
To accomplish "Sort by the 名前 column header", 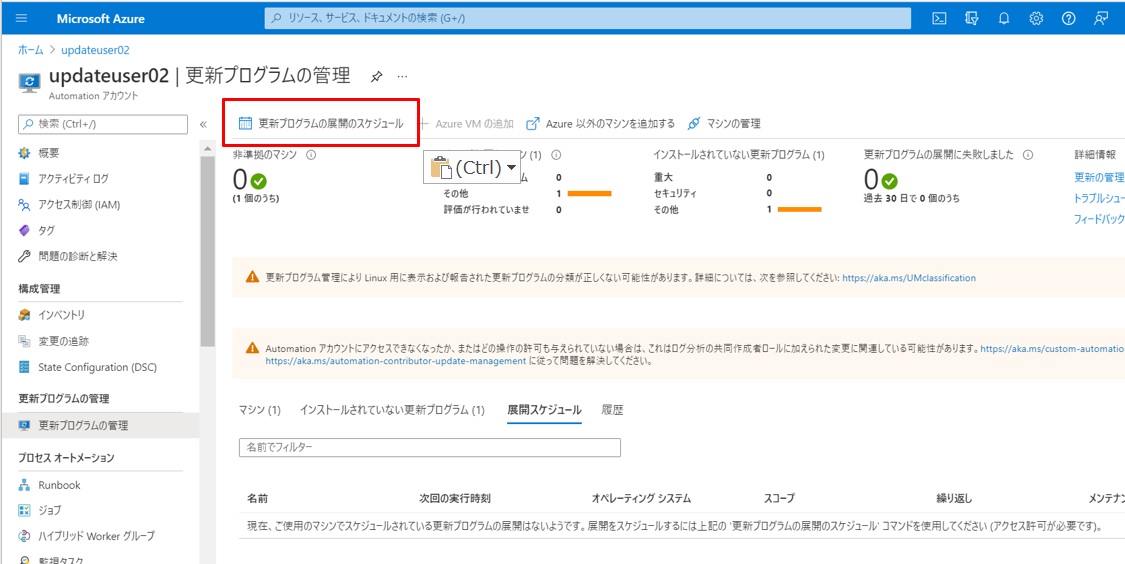I will coord(258,498).
